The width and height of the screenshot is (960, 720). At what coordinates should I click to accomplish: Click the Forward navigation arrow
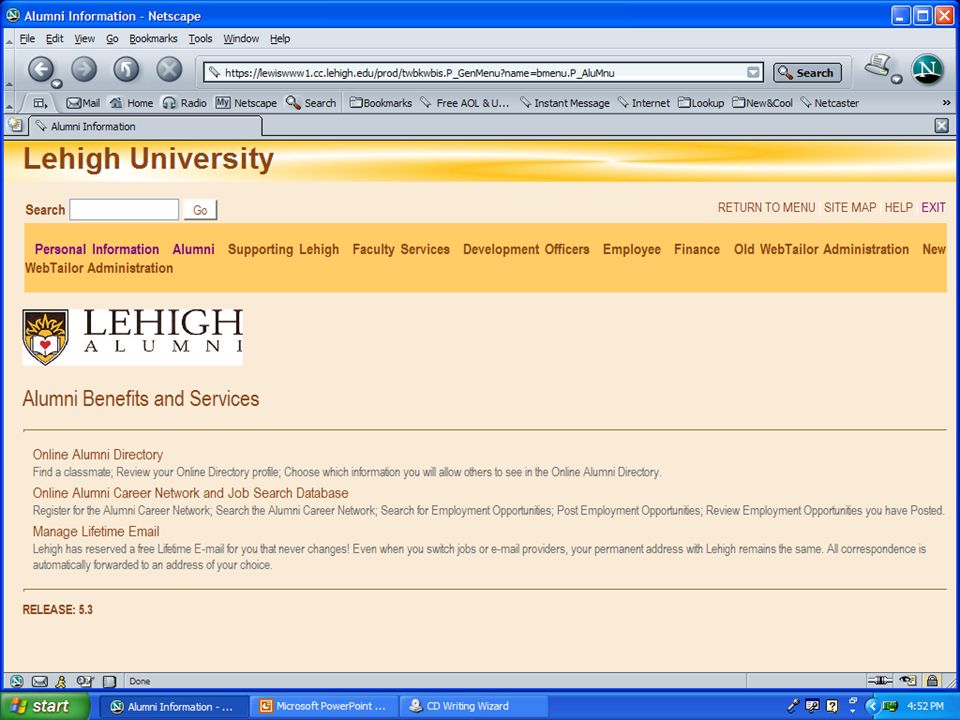click(x=84, y=69)
